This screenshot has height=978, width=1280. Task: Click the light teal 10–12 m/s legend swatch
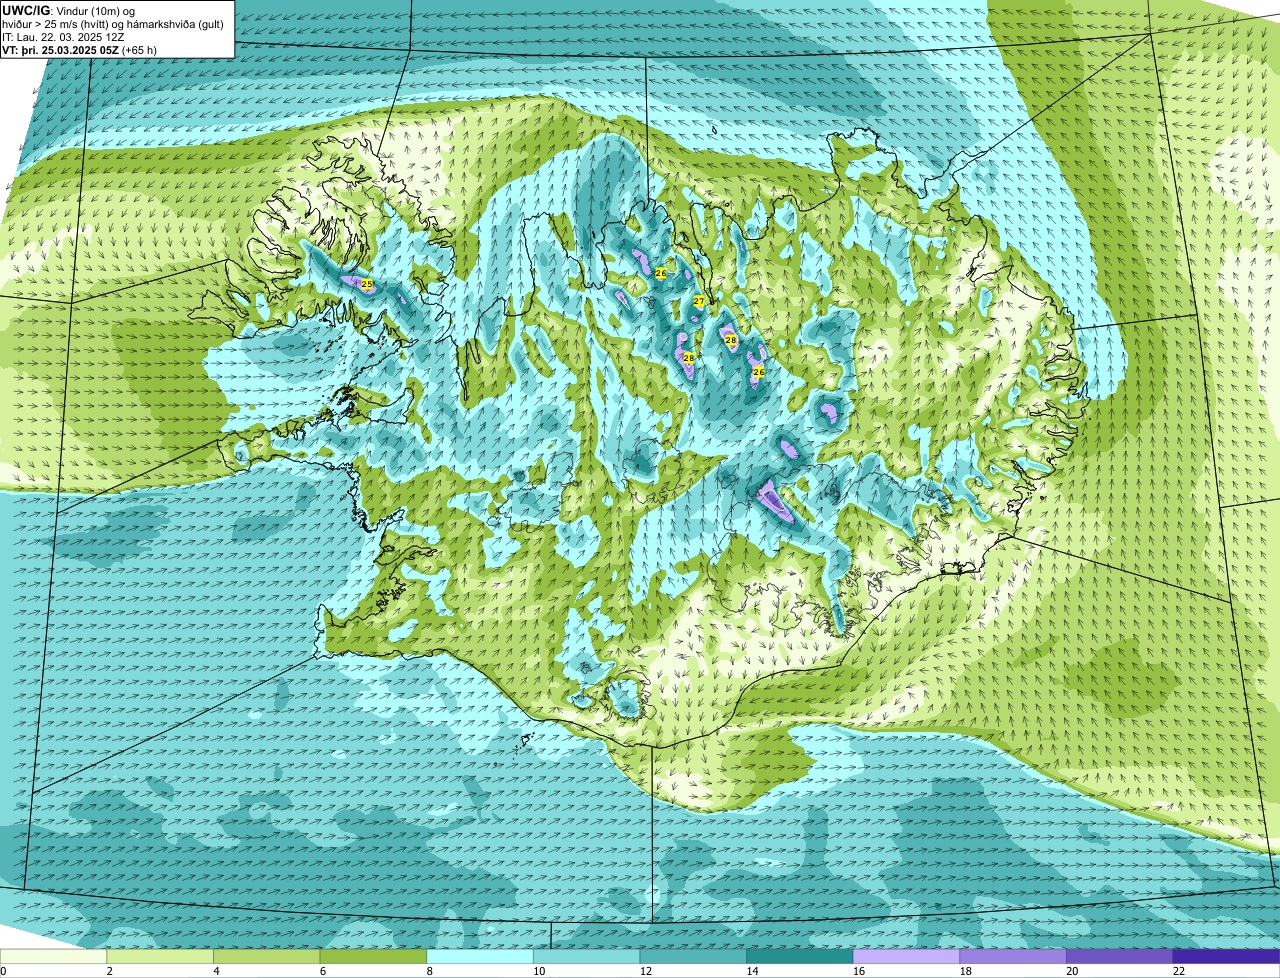[586, 957]
